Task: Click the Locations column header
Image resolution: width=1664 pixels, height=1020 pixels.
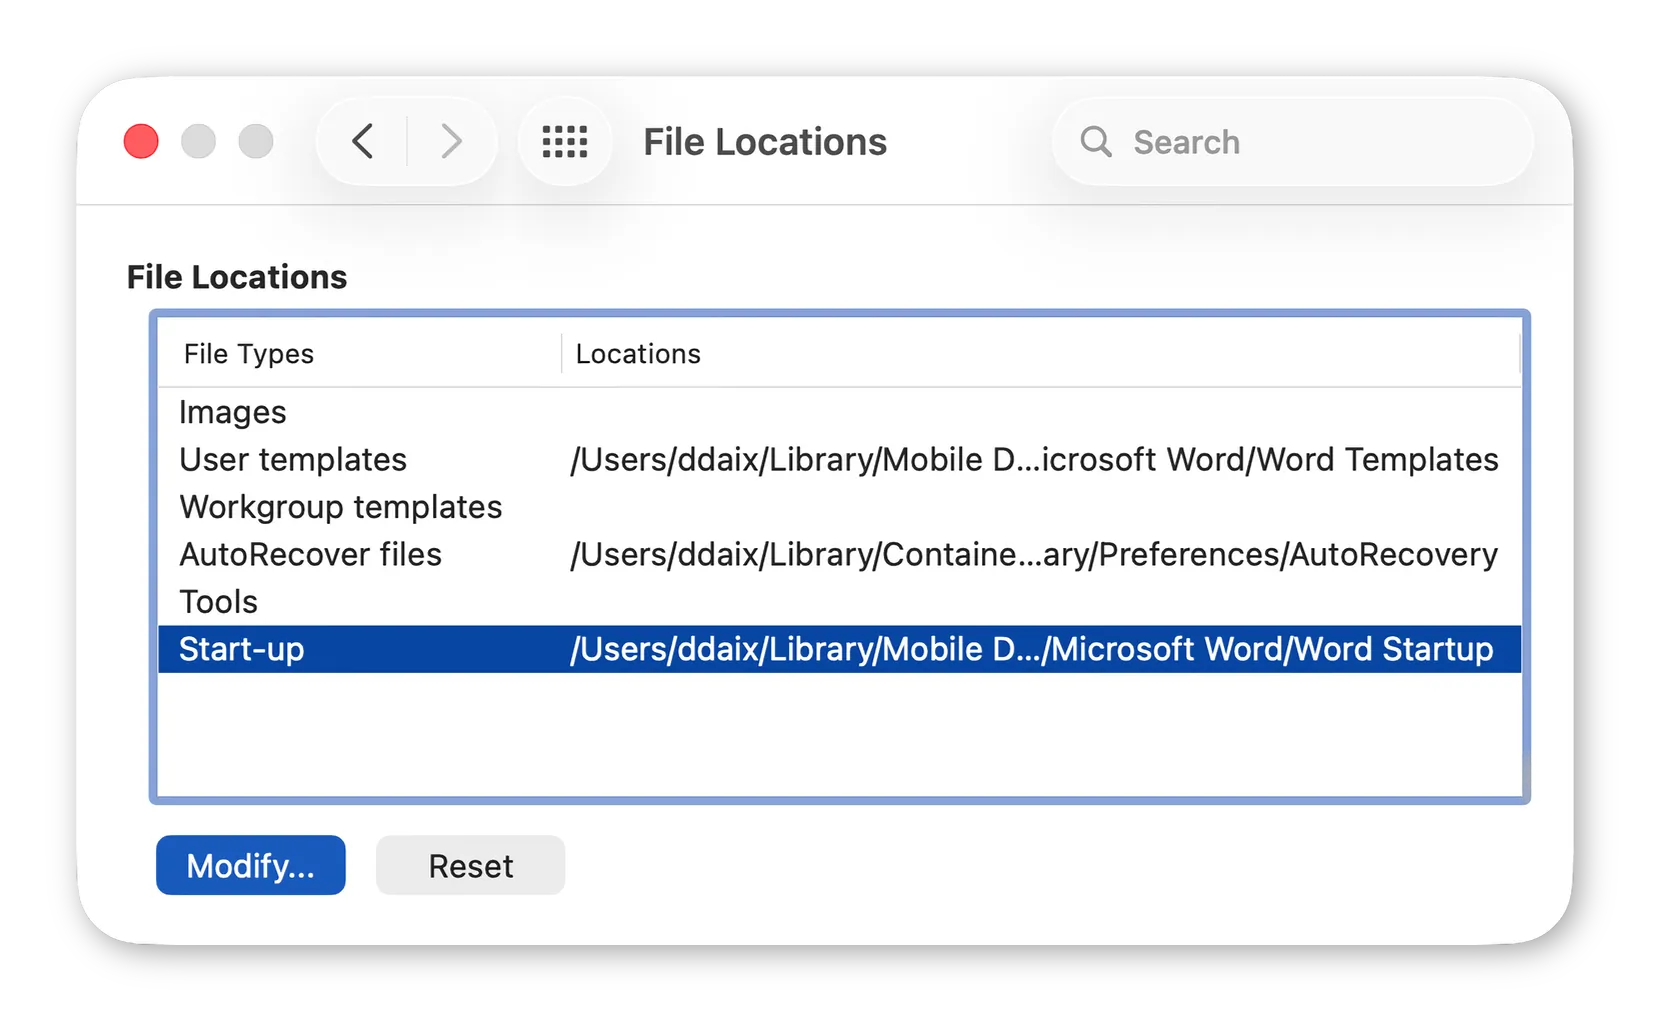Action: [x=638, y=354]
